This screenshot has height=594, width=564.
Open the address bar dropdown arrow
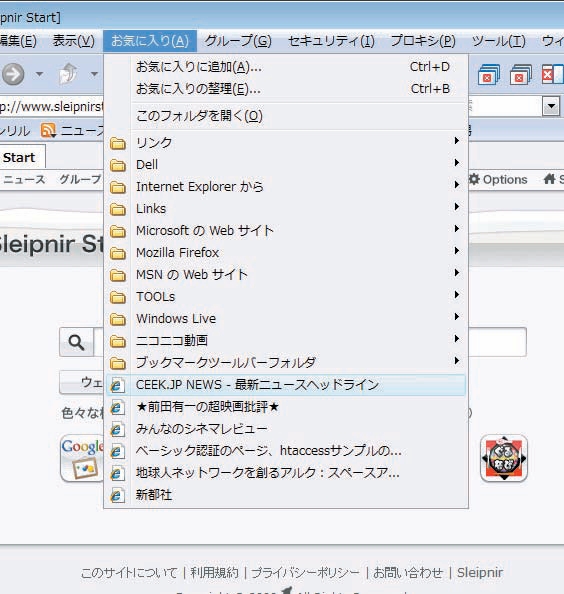pos(551,106)
